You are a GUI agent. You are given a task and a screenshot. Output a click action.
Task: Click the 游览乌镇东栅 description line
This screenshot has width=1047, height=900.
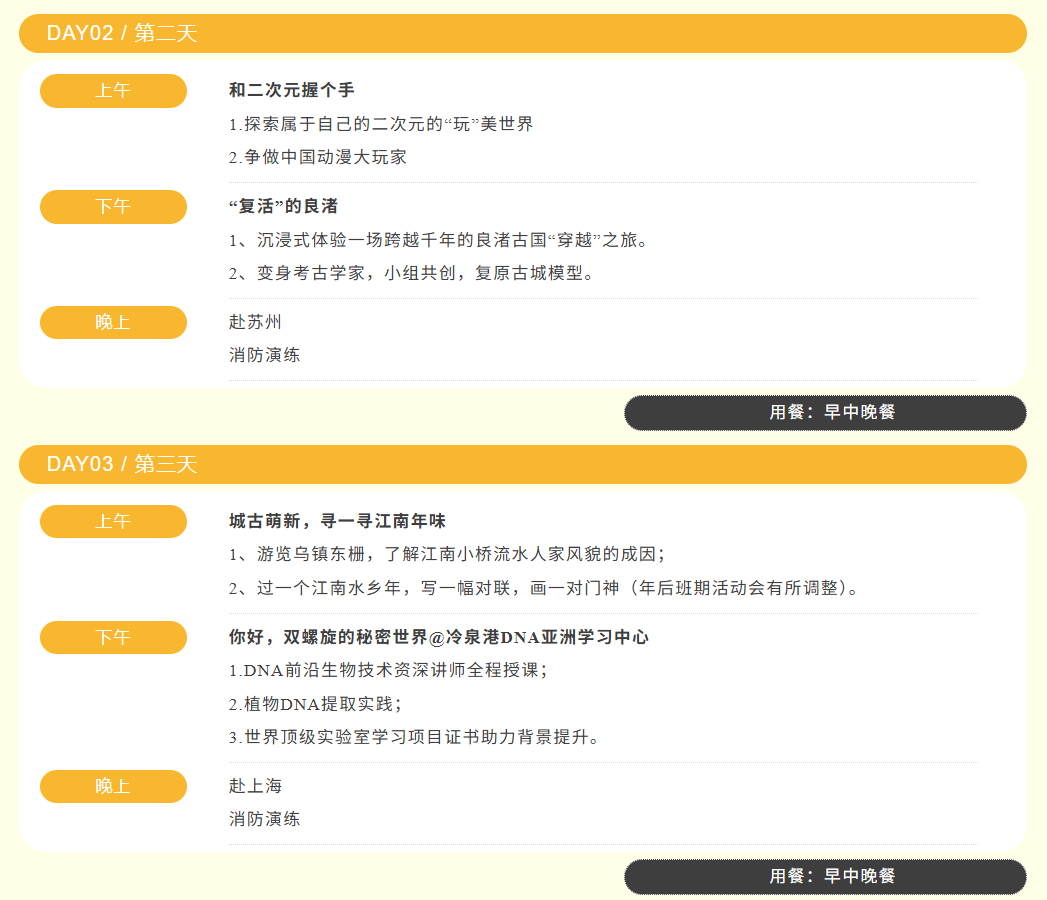(x=447, y=555)
